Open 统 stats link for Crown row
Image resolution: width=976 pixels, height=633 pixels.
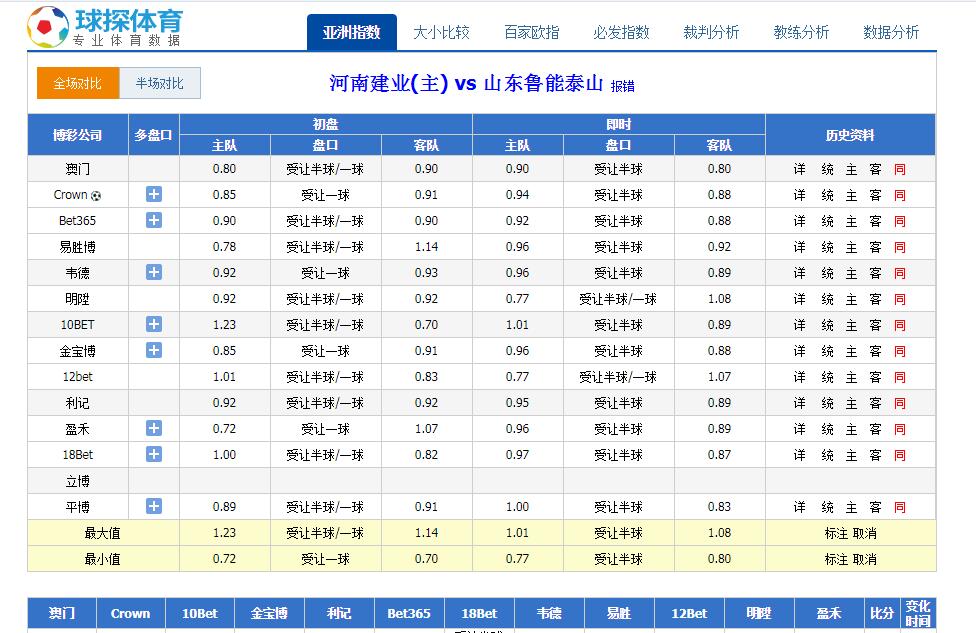click(827, 195)
